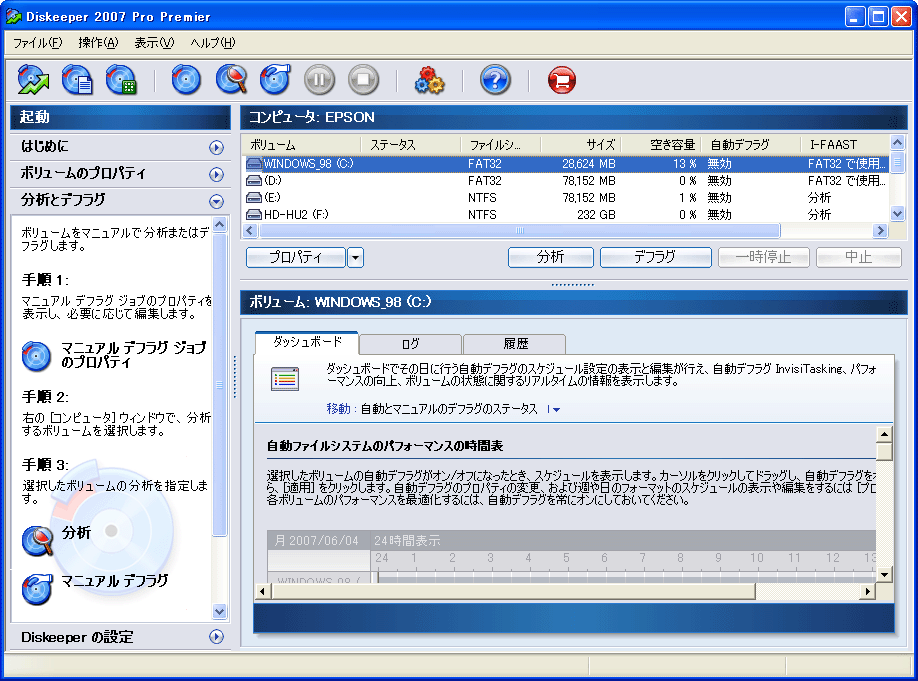
Task: Click the 24時間表示 label in timetable
Action: pos(407,540)
